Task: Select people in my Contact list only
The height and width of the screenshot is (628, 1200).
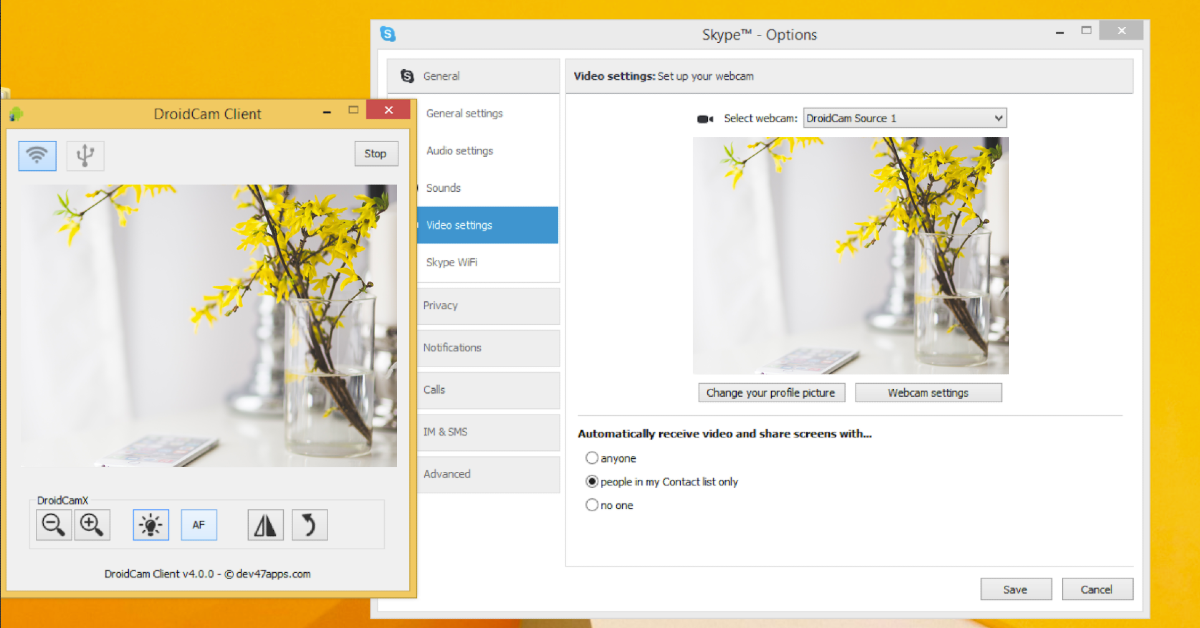Action: pos(592,482)
